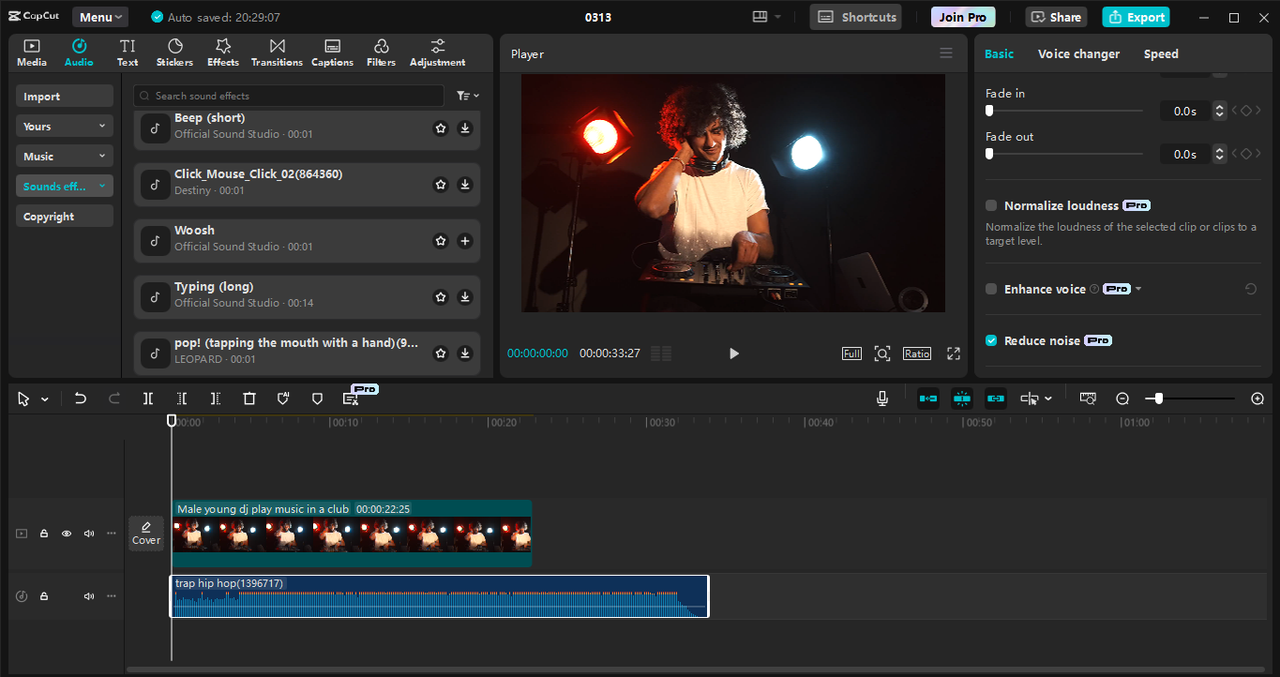The height and width of the screenshot is (677, 1280).
Task: Favorite the Beep (short) sound effect
Action: click(x=441, y=128)
